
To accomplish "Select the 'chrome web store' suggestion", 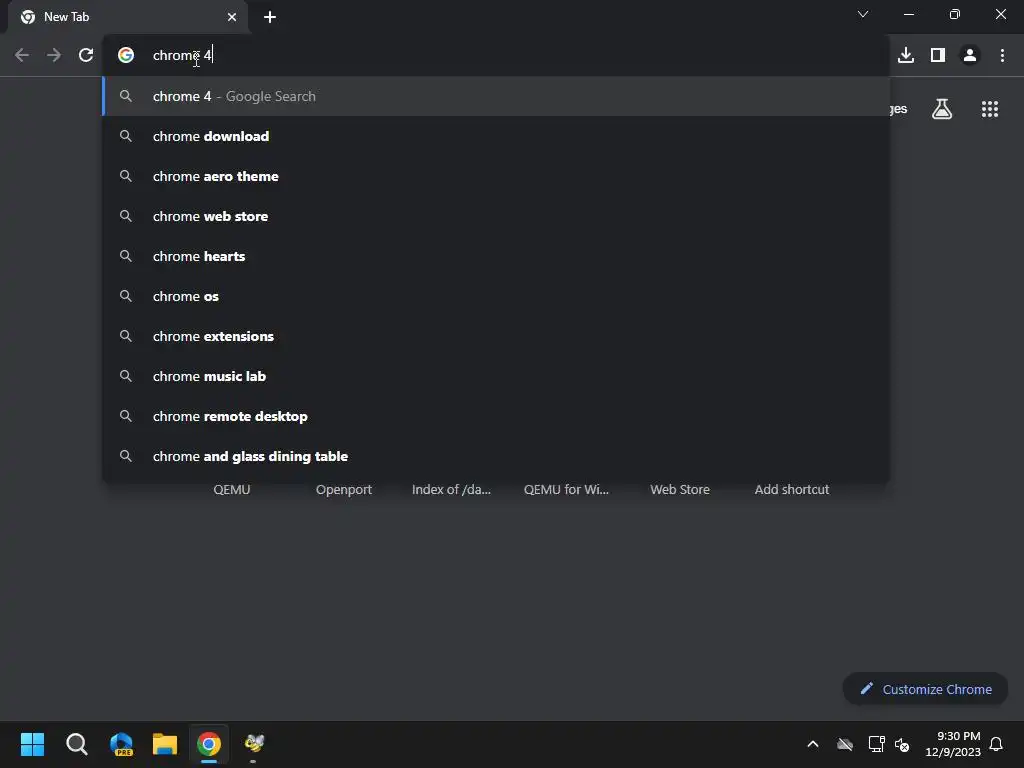I will (496, 216).
